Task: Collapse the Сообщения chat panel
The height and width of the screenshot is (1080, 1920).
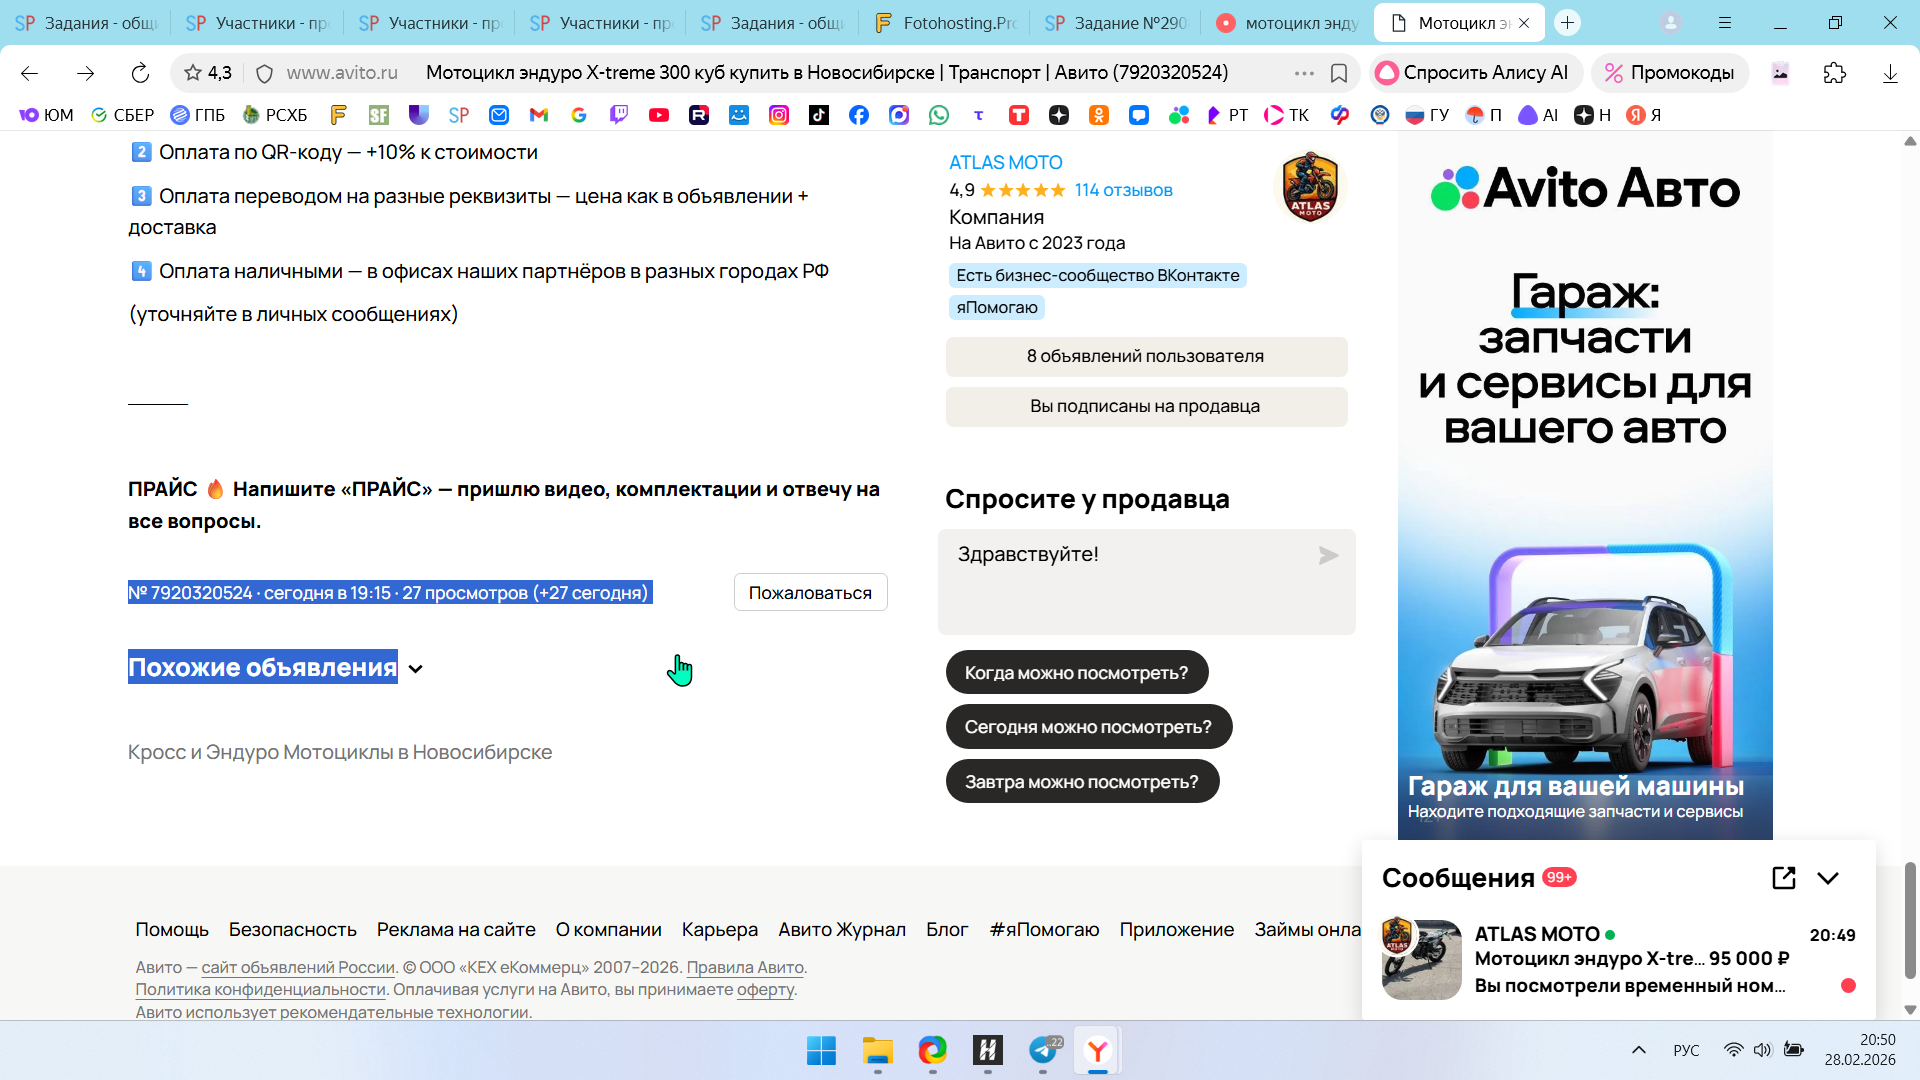Action: click(1828, 878)
